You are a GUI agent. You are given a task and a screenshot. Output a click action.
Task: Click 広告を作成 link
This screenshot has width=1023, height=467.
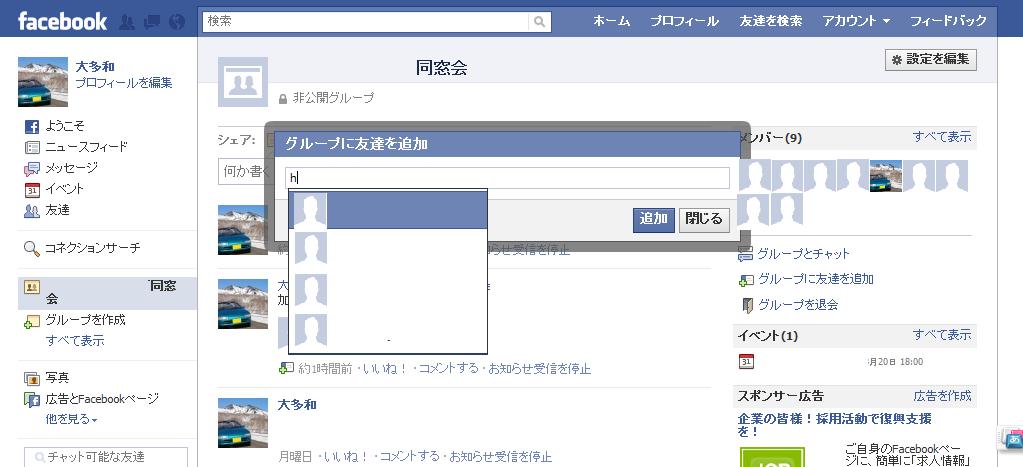pos(942,396)
